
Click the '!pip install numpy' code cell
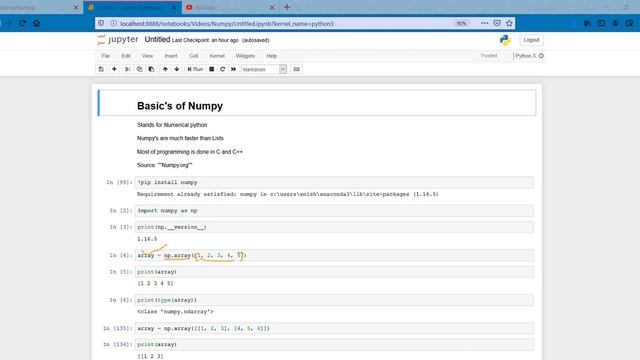(x=334, y=182)
